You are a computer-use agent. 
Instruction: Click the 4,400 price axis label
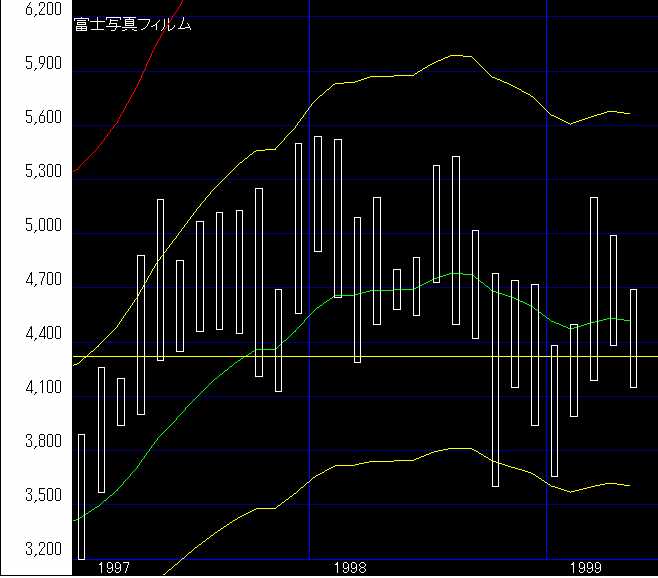tap(42, 334)
